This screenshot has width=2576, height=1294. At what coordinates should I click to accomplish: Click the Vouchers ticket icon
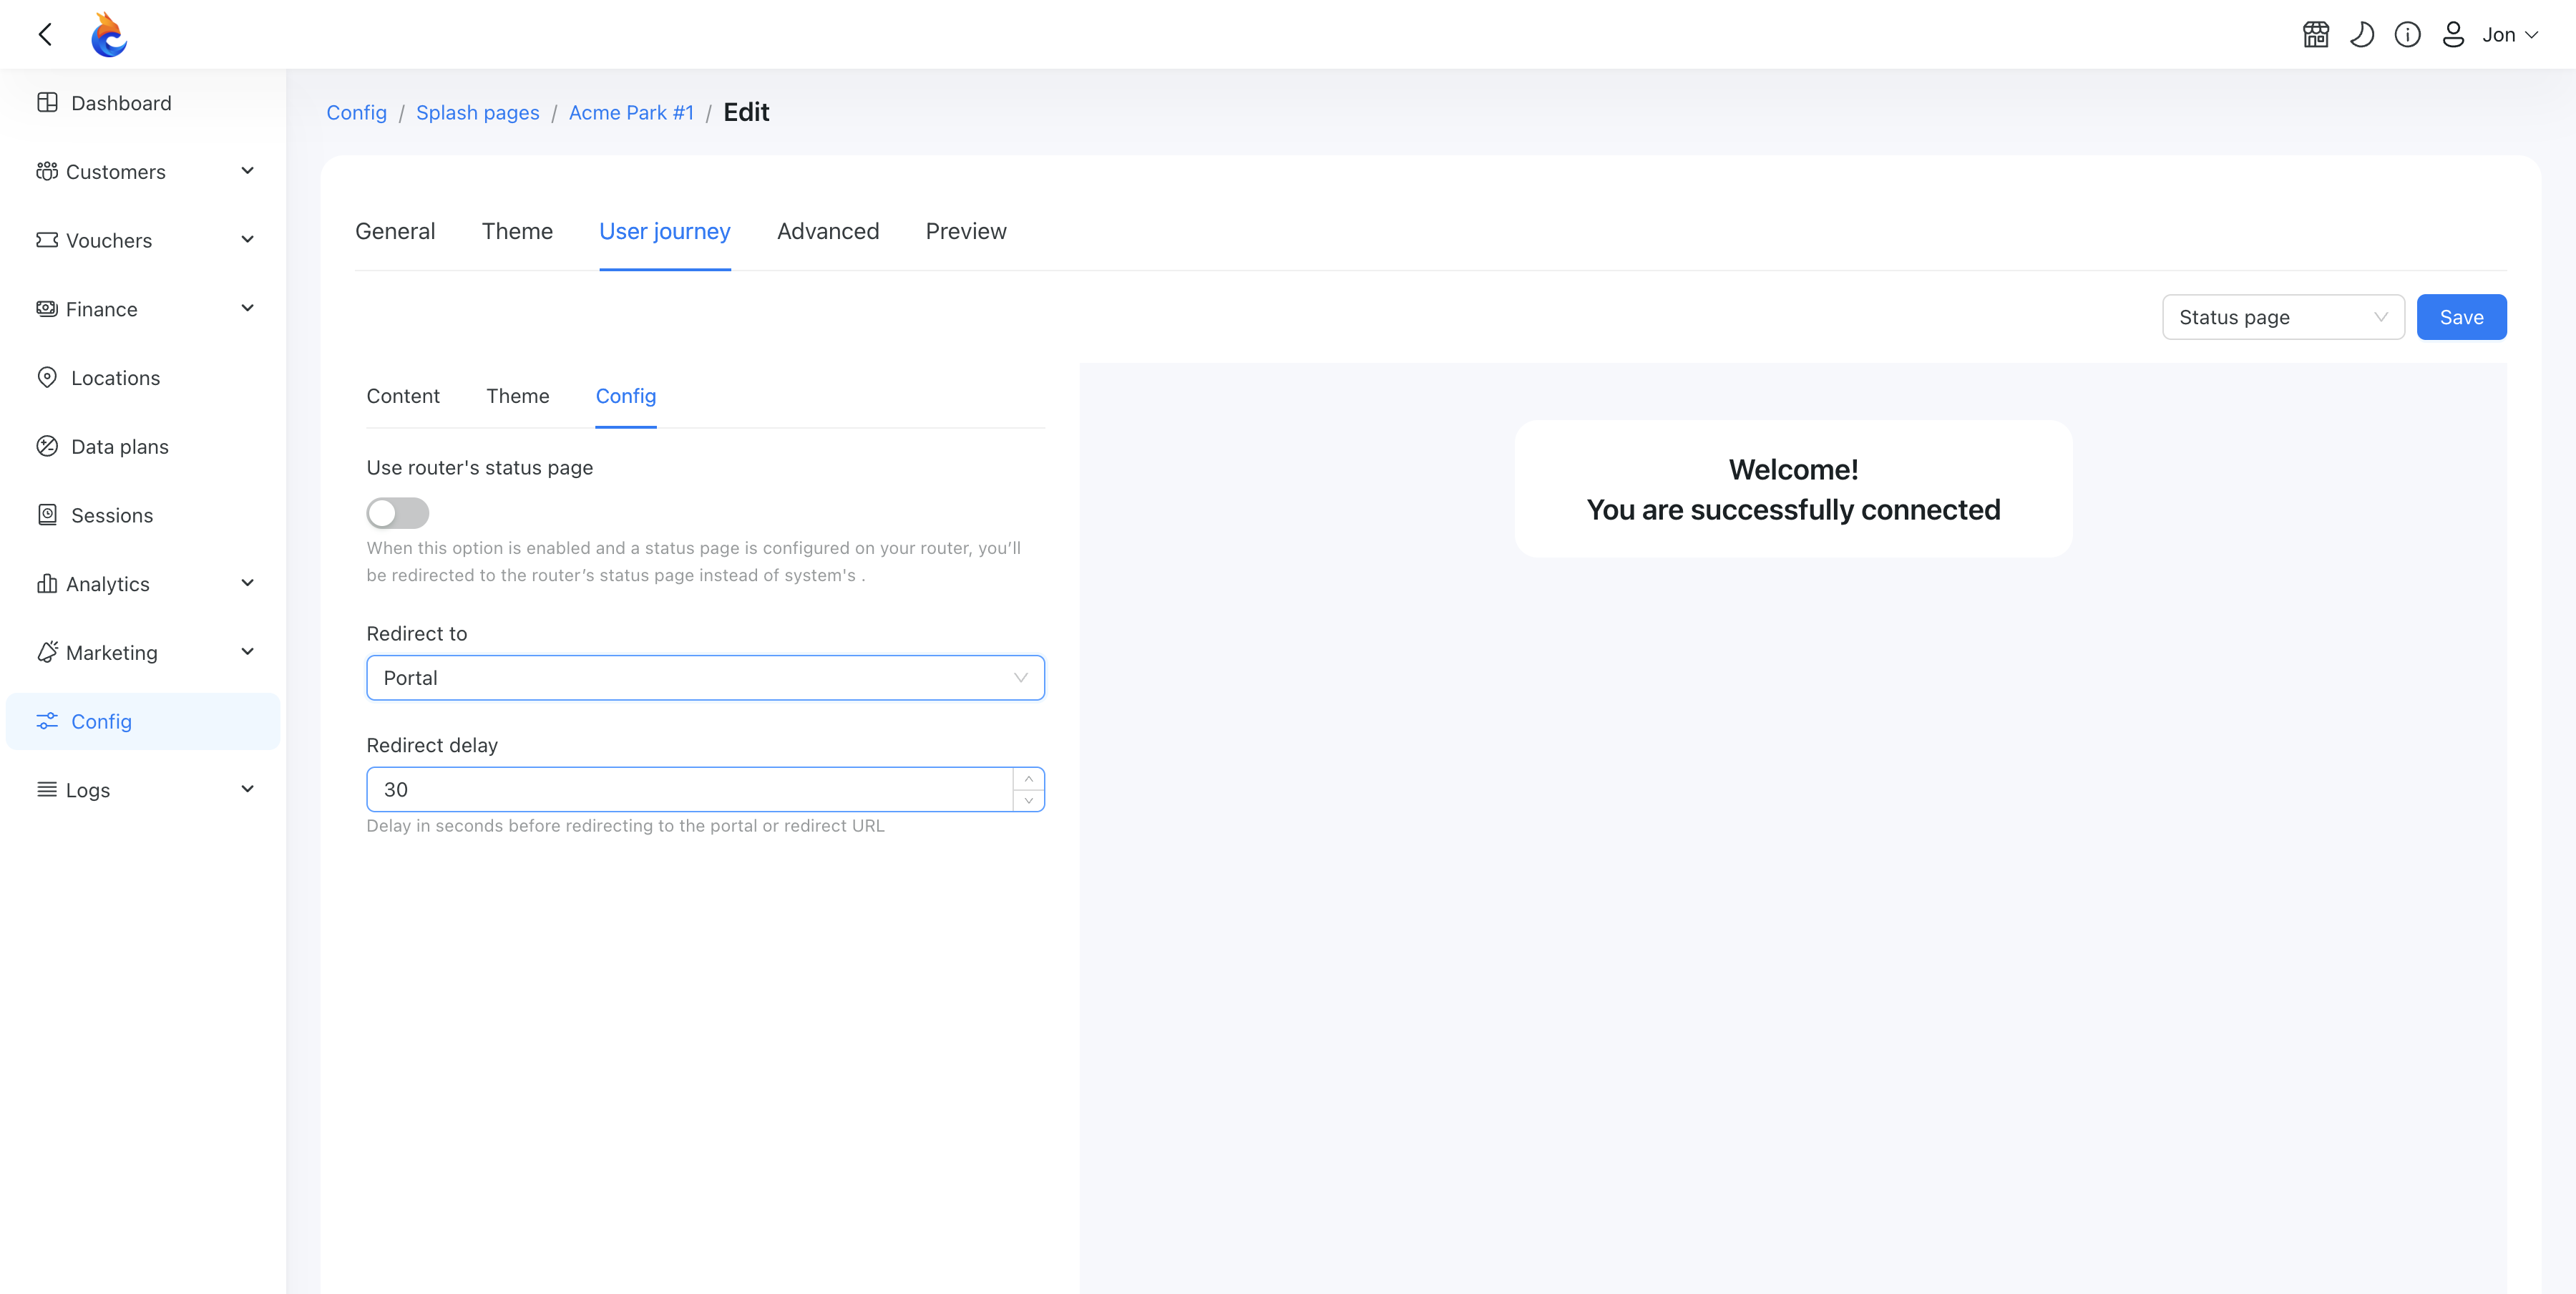pos(47,240)
